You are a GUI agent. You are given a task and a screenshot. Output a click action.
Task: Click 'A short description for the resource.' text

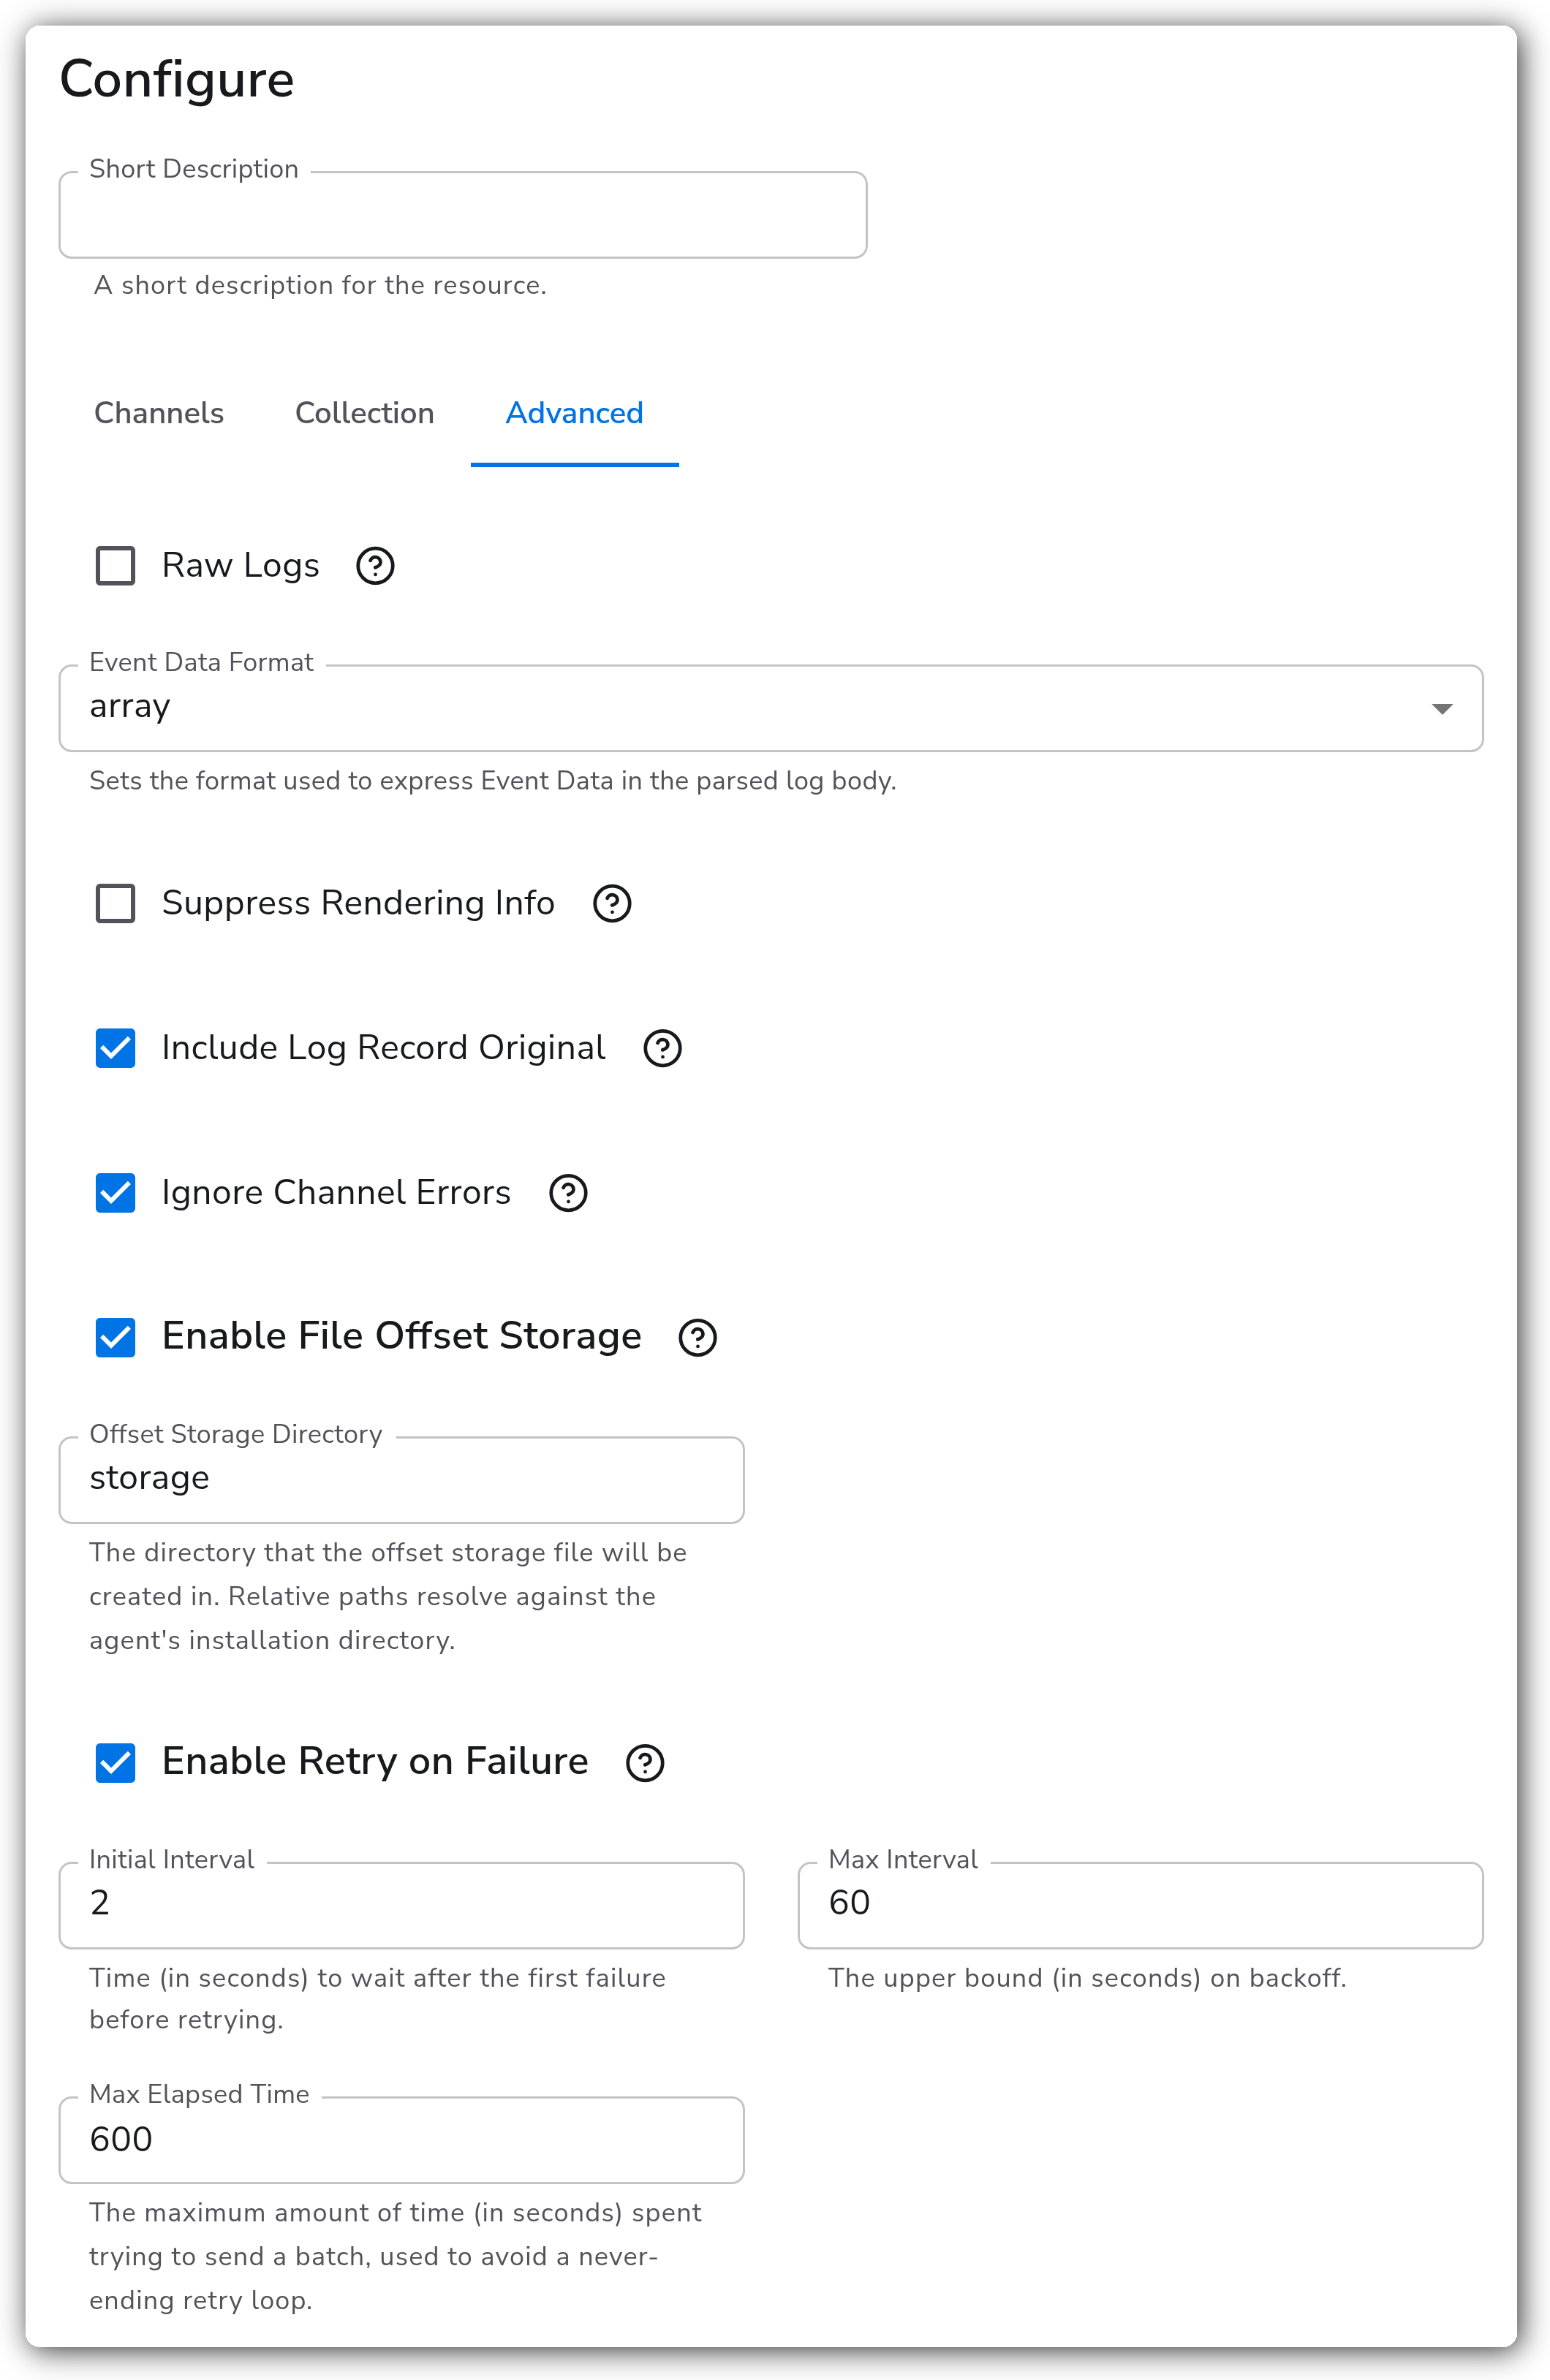320,286
